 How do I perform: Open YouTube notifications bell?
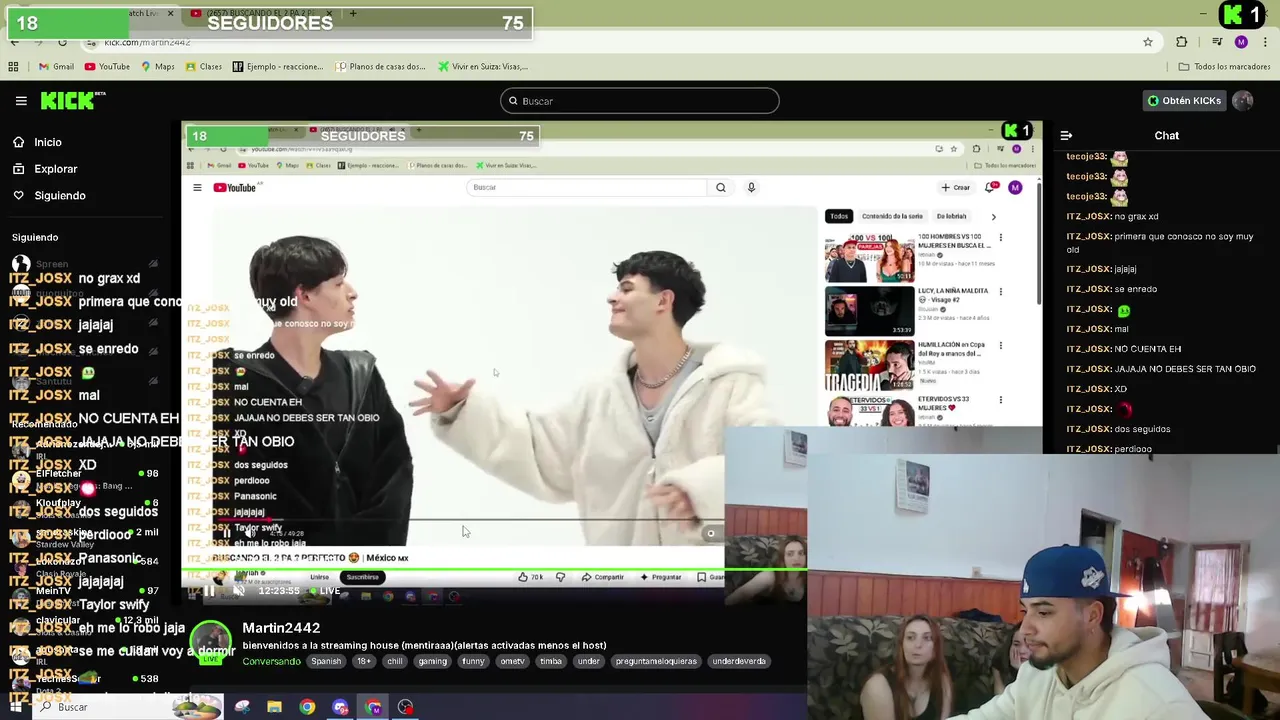click(x=990, y=188)
